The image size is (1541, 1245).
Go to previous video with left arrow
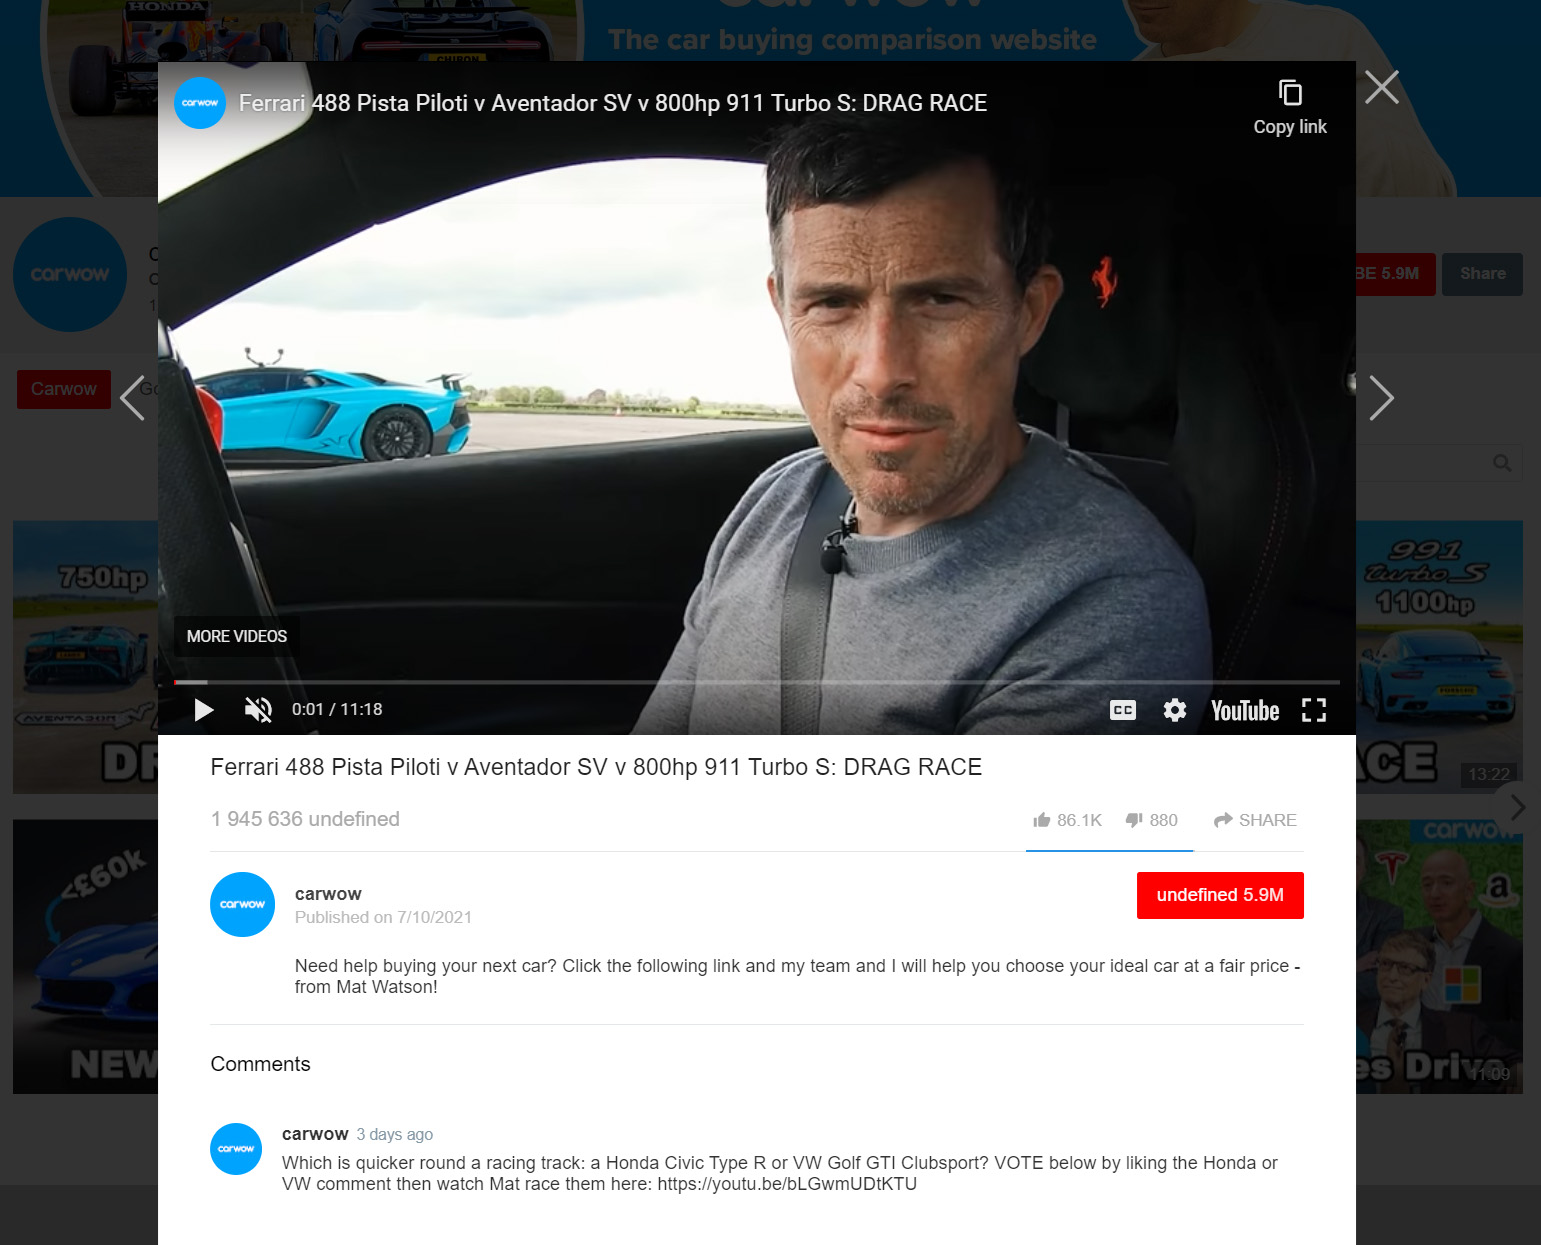[133, 398]
